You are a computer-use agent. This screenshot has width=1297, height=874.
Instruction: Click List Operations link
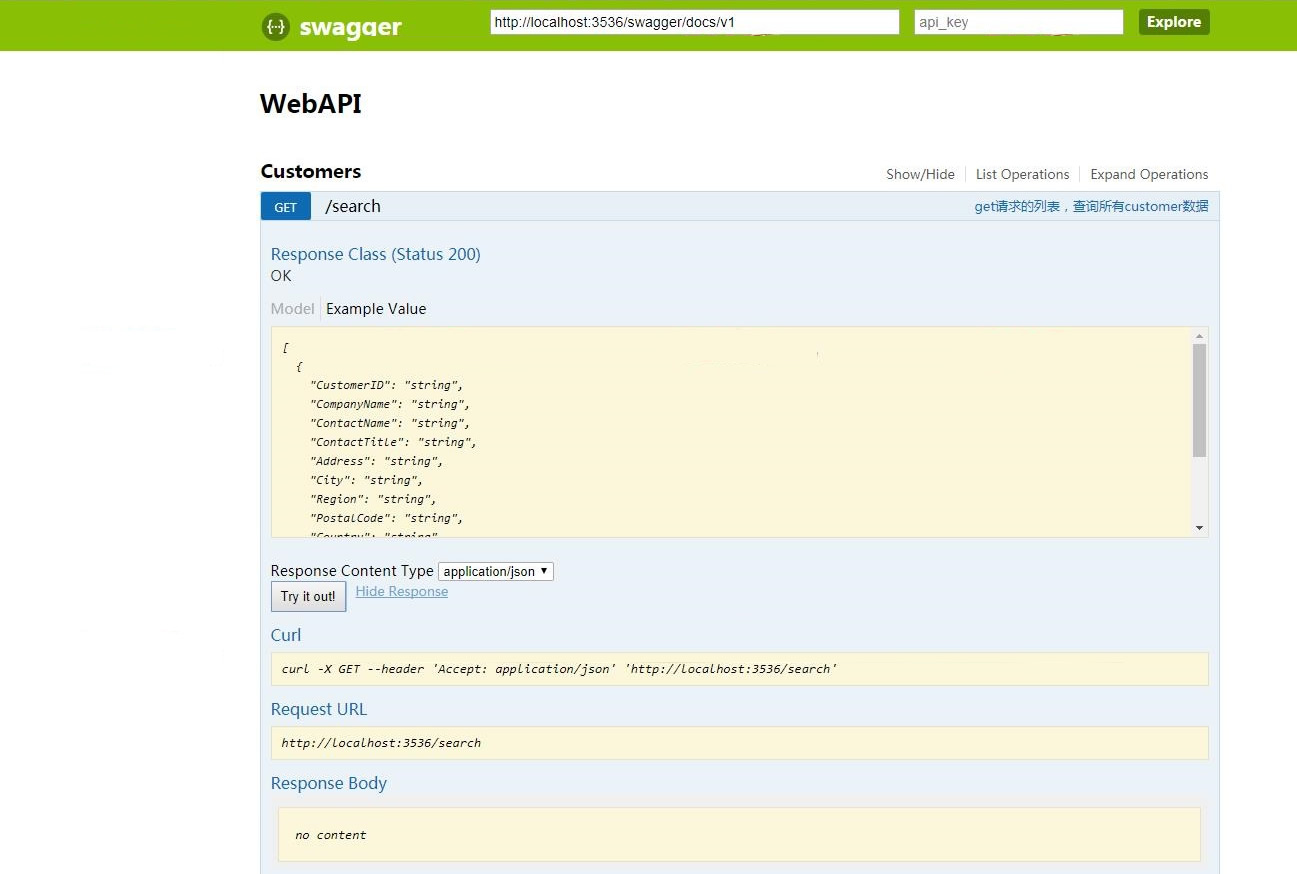1022,174
